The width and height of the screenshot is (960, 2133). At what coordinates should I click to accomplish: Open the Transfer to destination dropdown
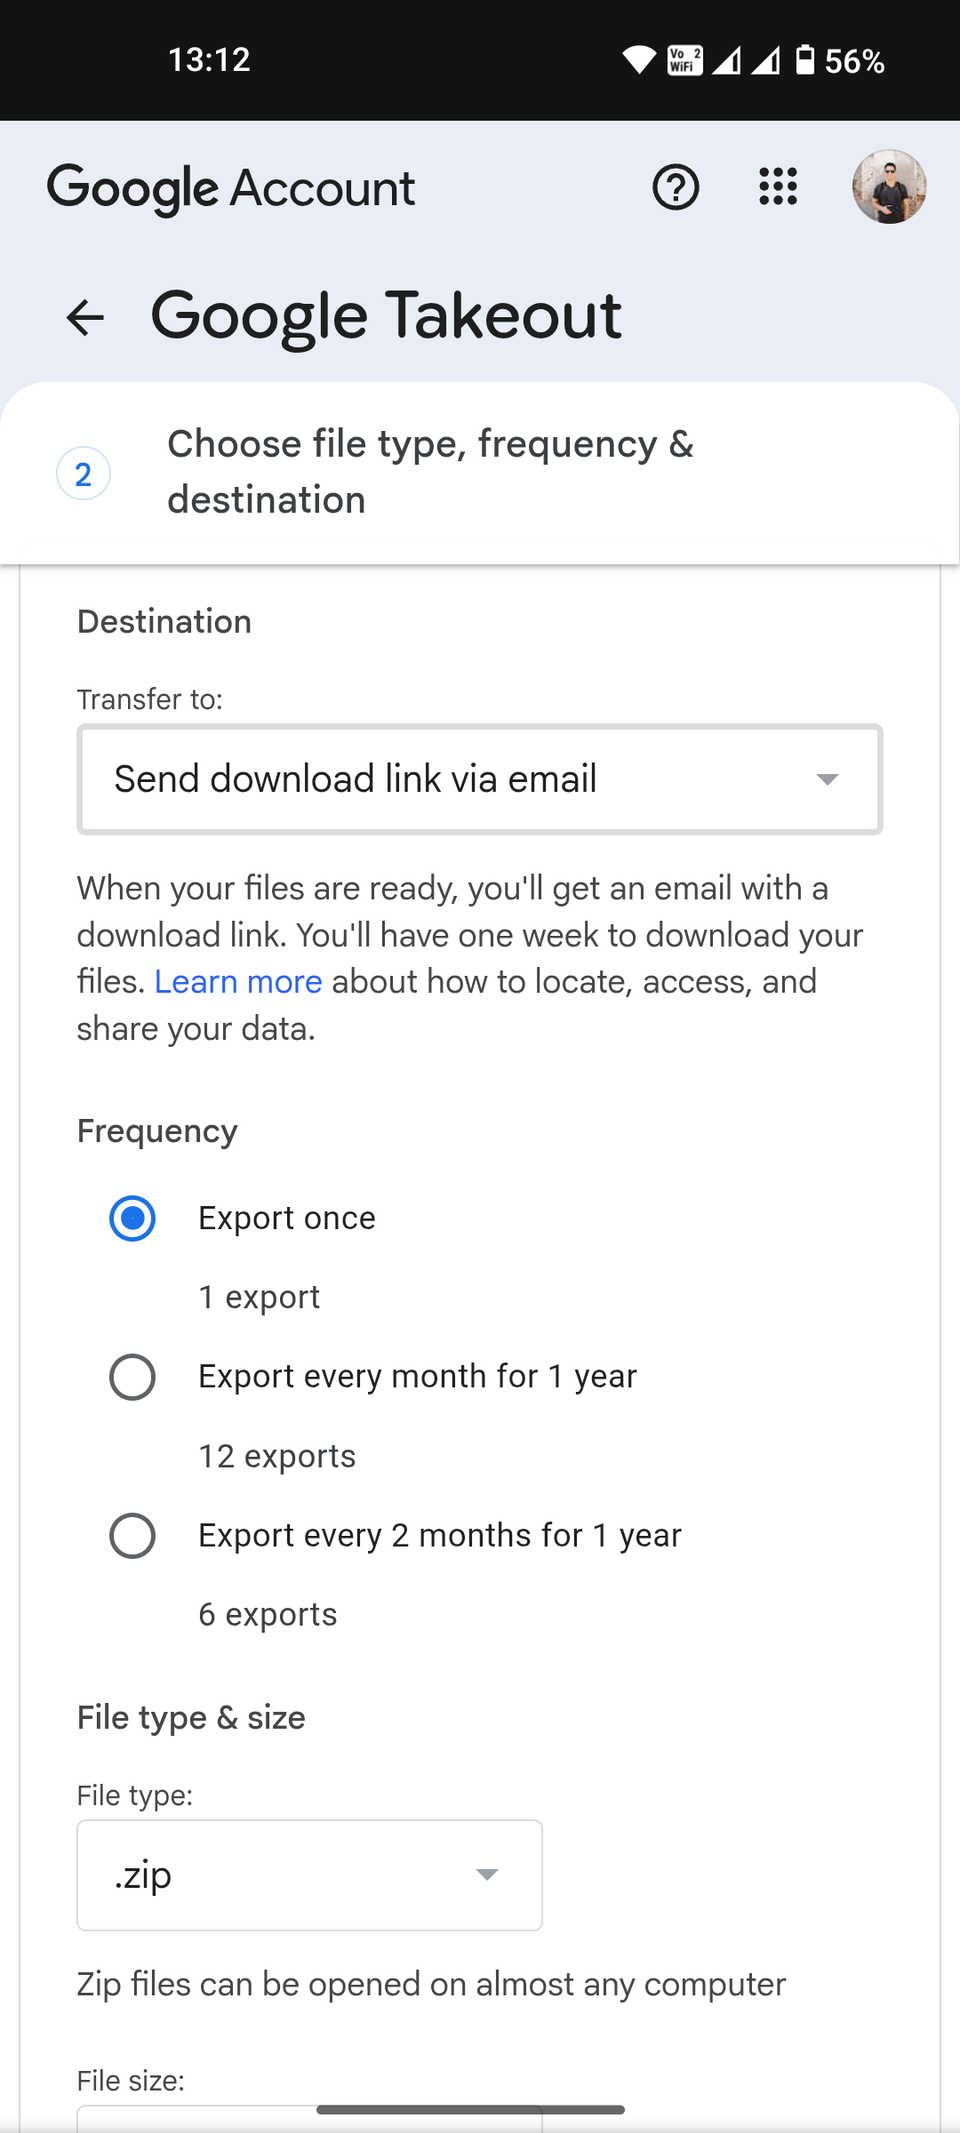point(480,779)
